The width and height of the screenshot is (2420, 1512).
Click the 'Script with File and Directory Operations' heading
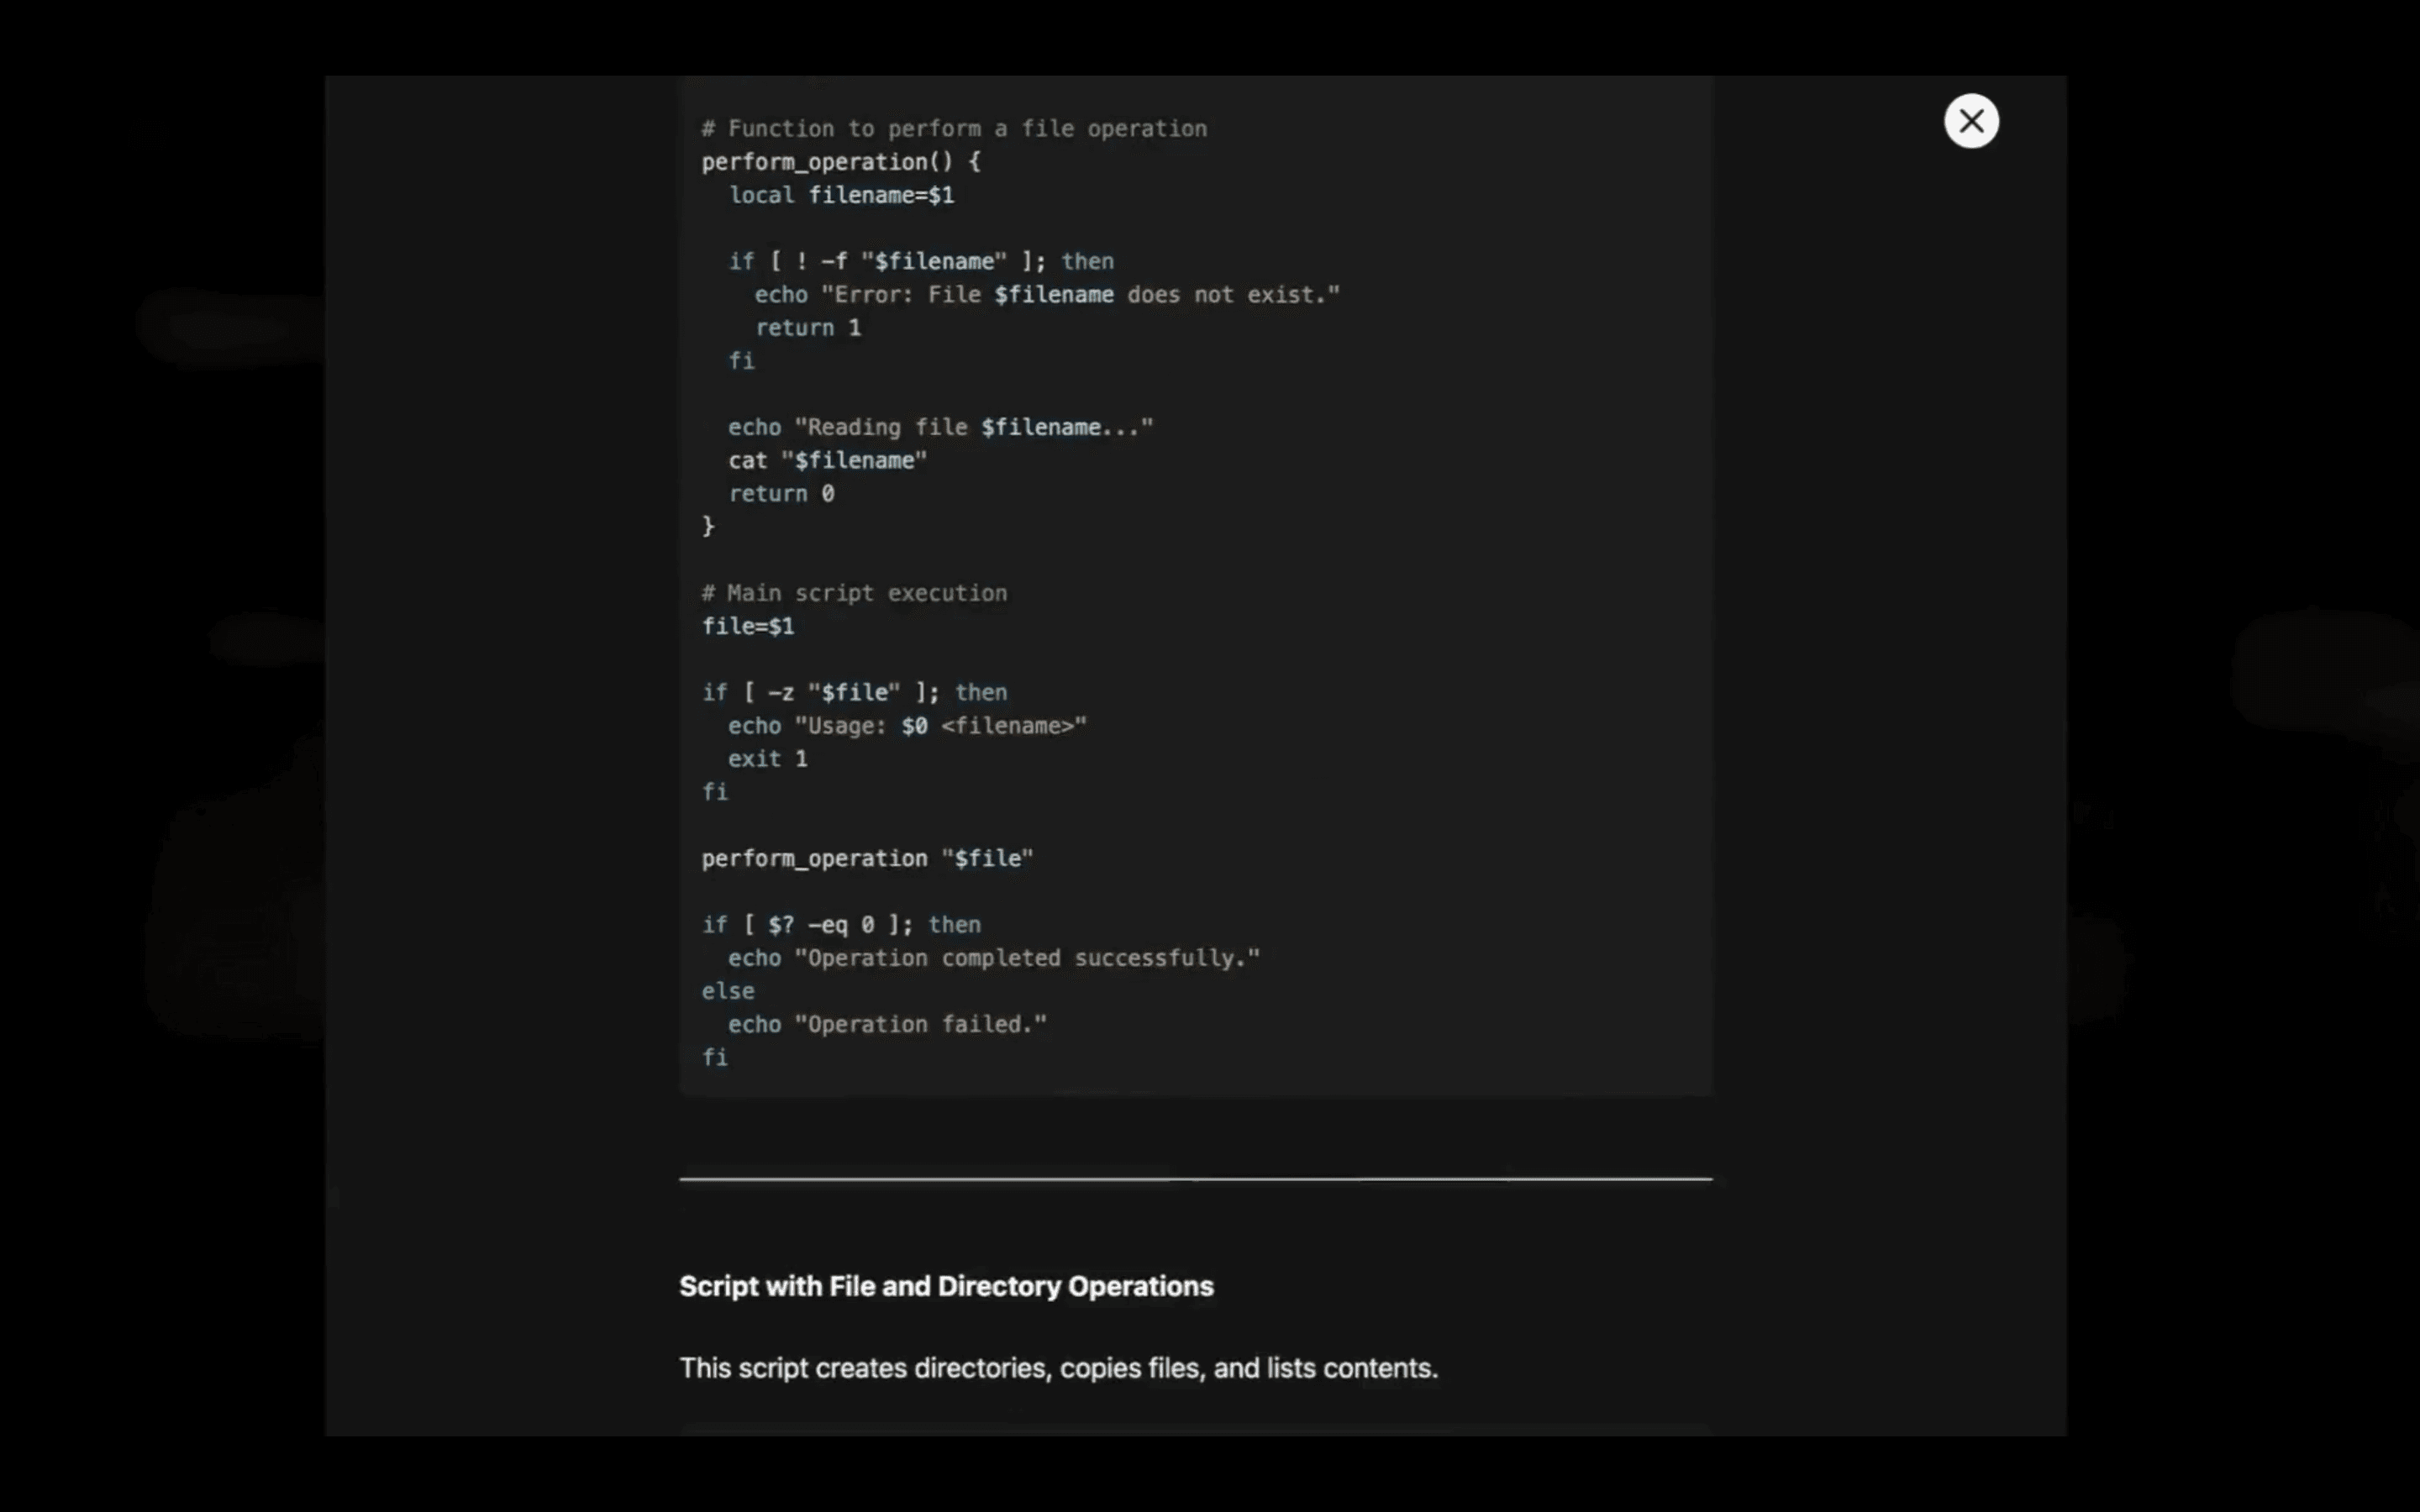pyautogui.click(x=945, y=1286)
